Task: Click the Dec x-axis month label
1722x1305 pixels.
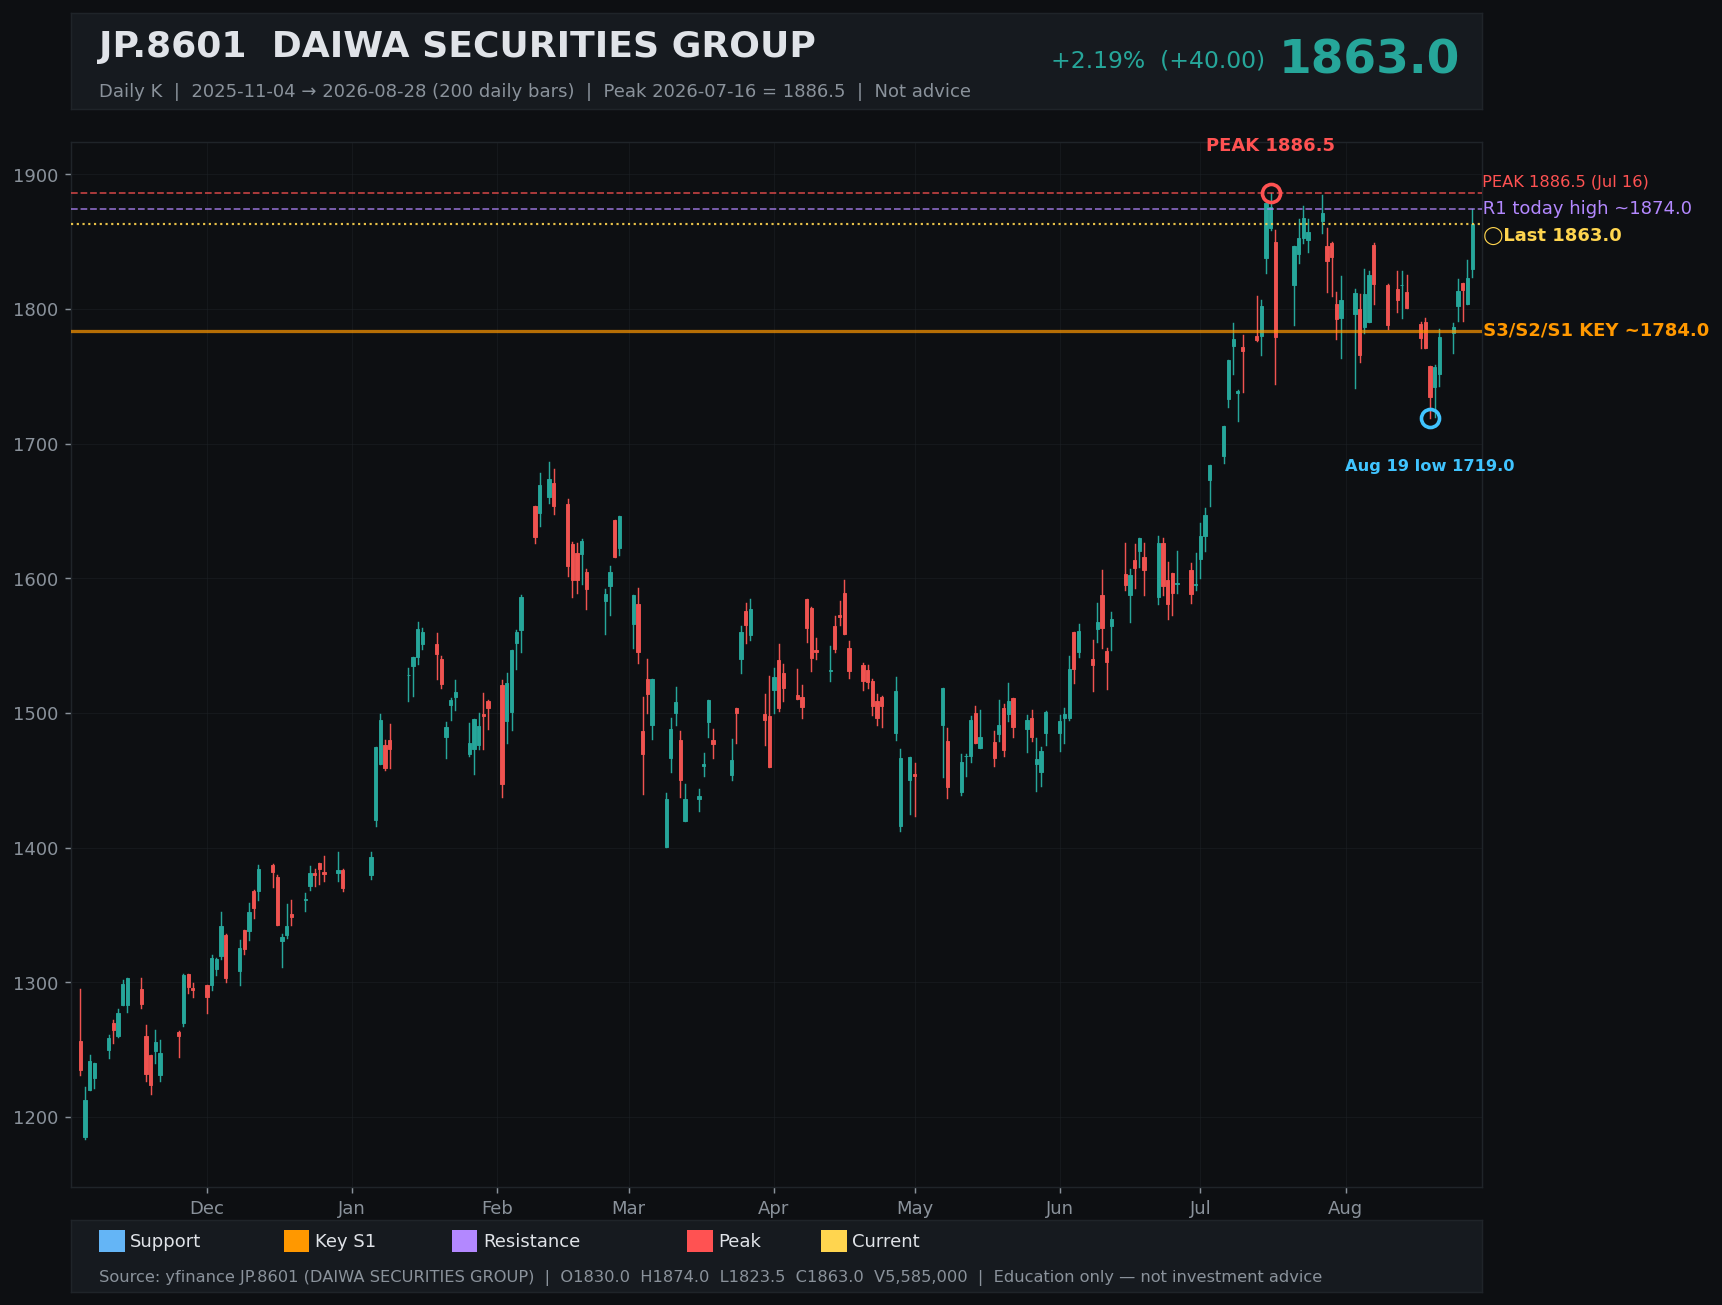Action: 207,1208
